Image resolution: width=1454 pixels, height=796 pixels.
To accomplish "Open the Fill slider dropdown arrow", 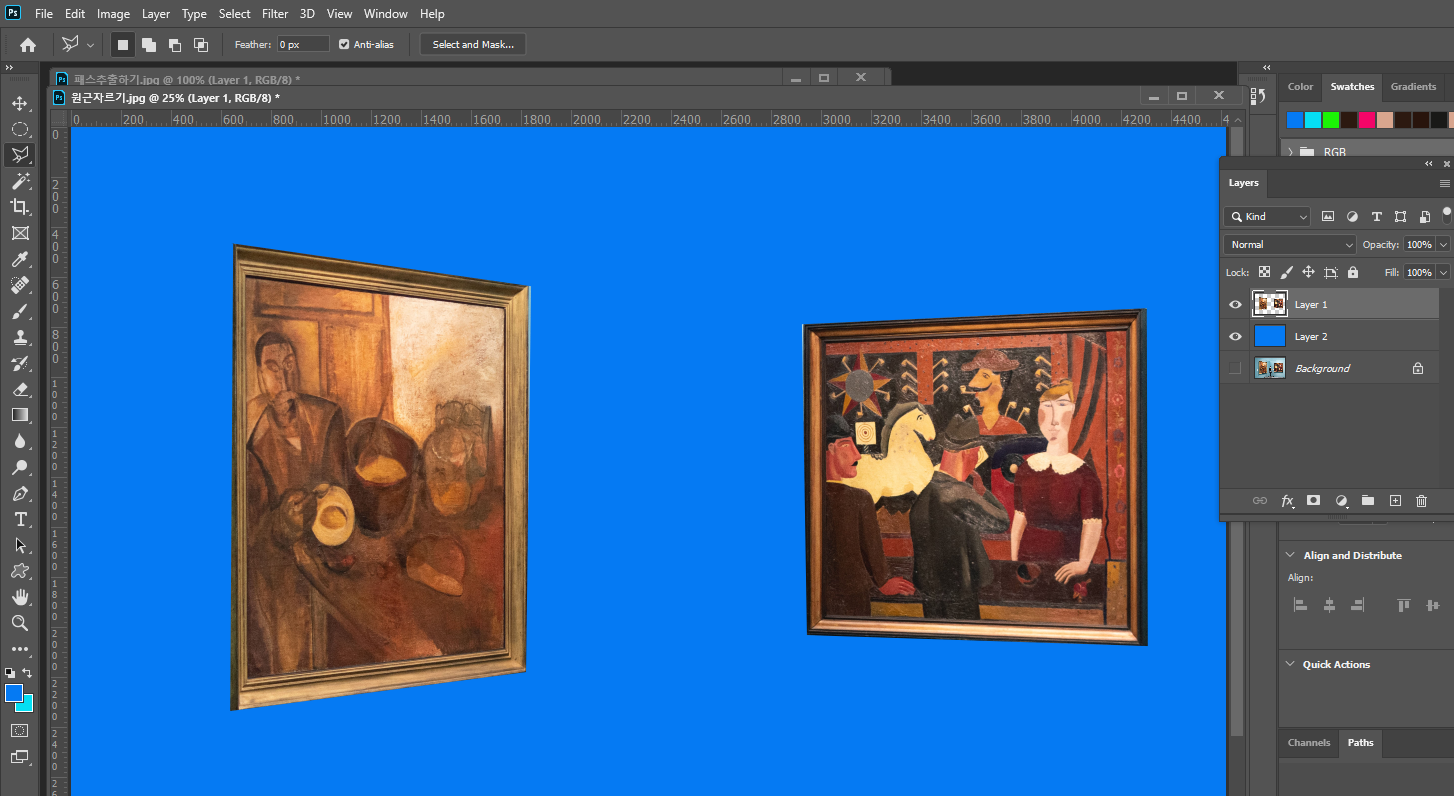I will (1443, 272).
